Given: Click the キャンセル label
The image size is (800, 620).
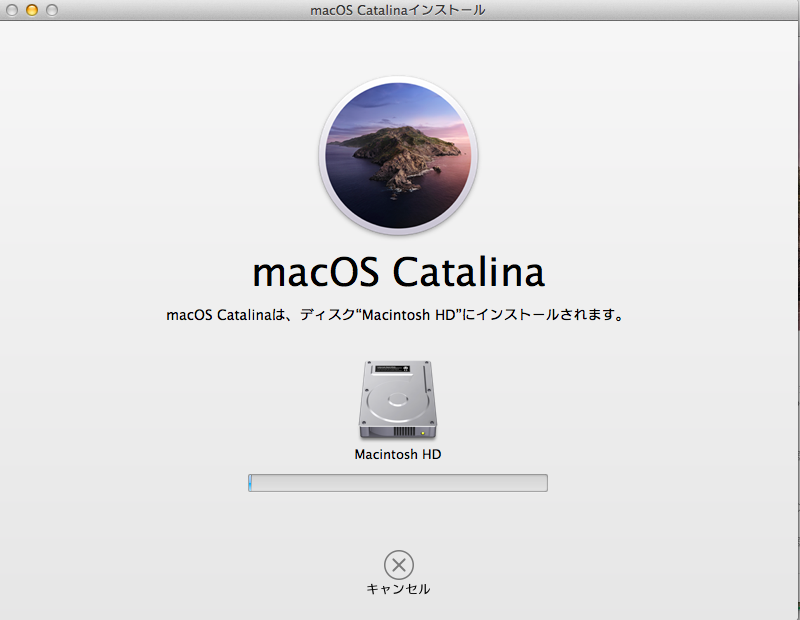Looking at the screenshot, I should tap(398, 589).
